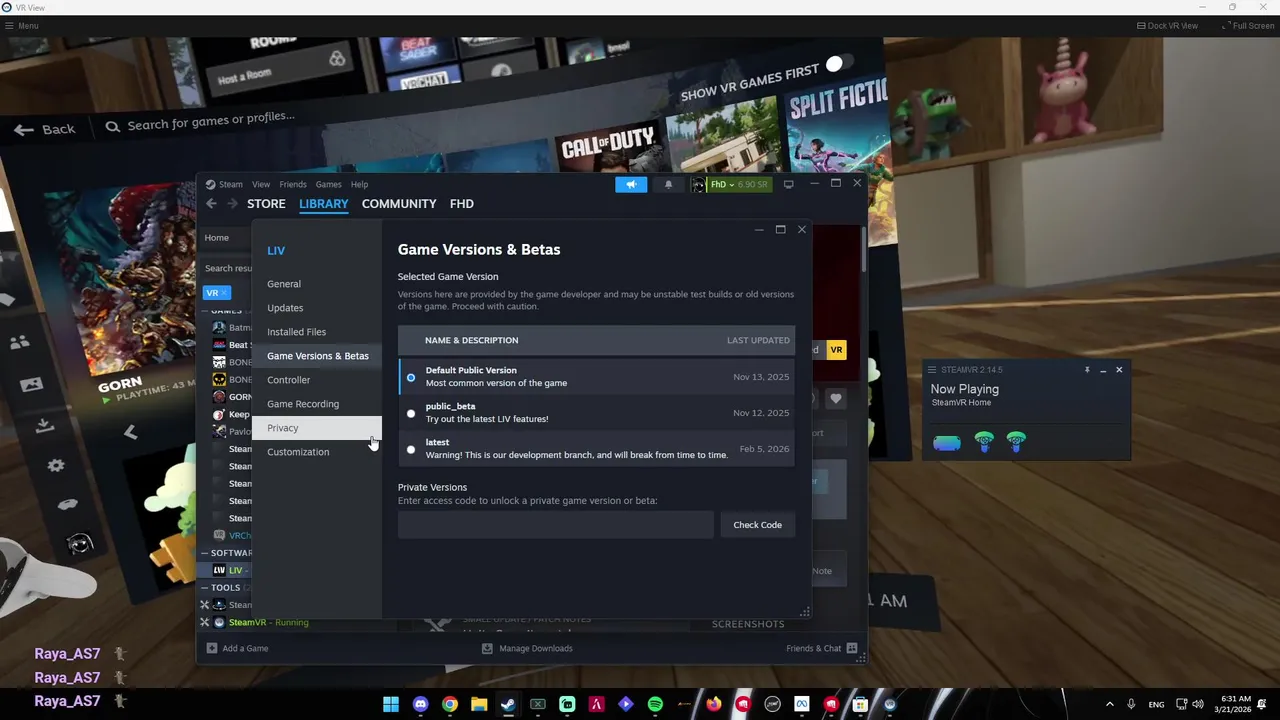Viewport: 1280px width, 720px height.
Task: Click the Windows Start button
Action: pos(391,704)
